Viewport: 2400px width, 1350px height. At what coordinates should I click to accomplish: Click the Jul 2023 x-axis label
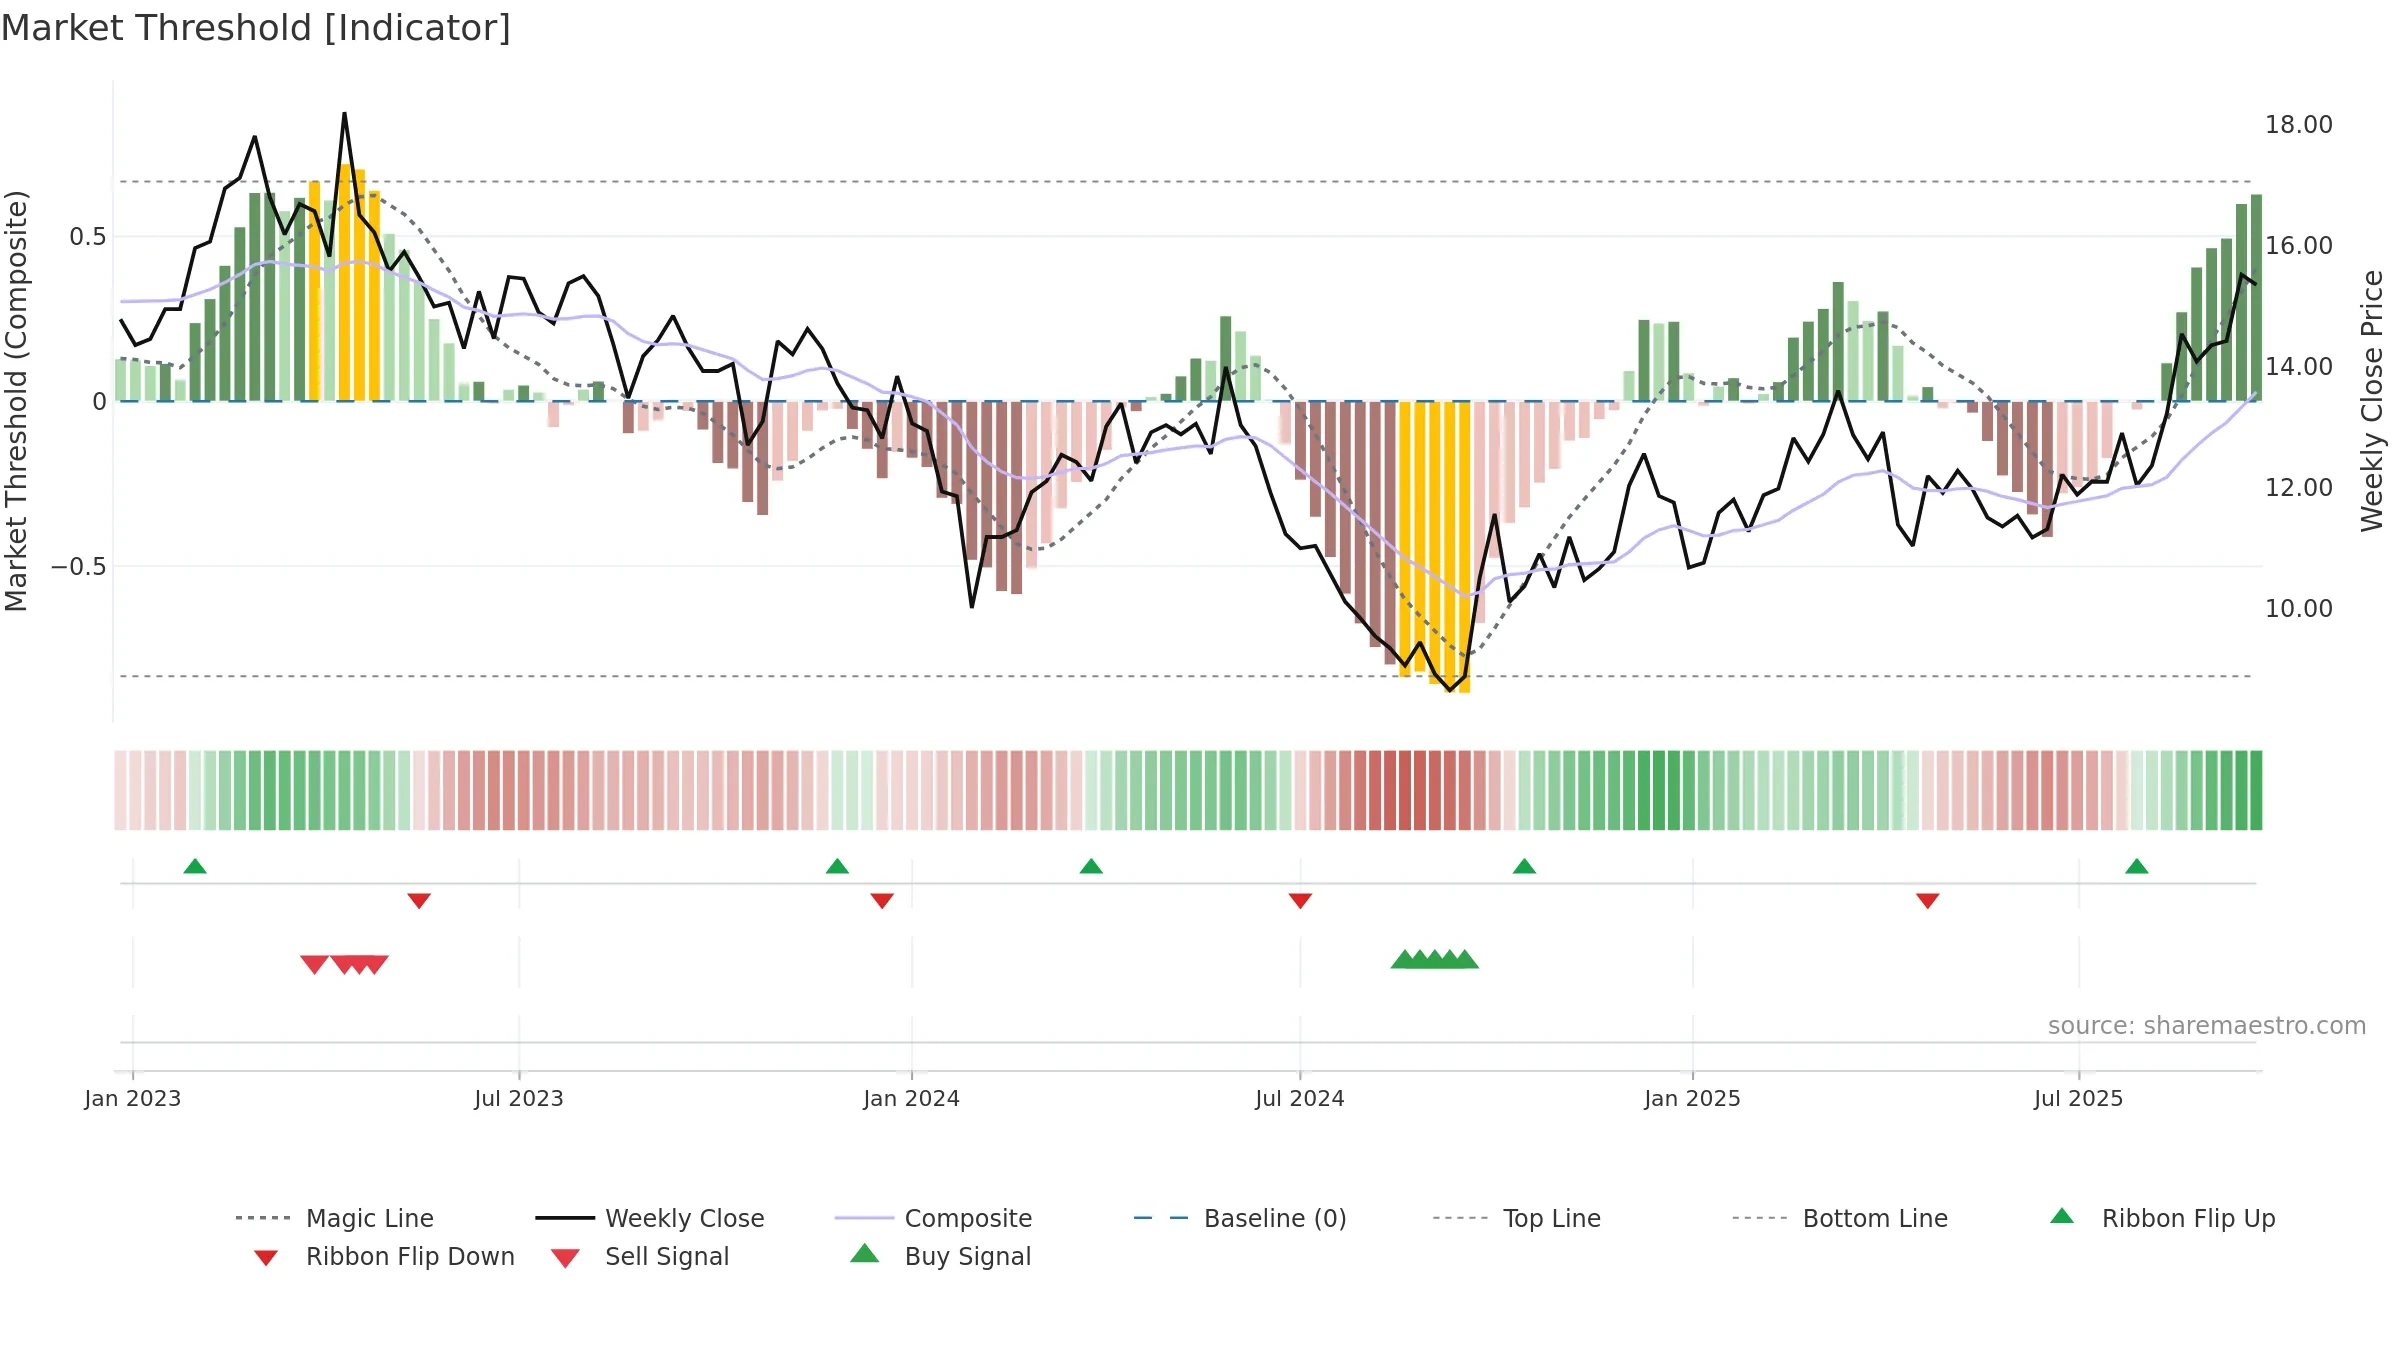(x=519, y=1099)
